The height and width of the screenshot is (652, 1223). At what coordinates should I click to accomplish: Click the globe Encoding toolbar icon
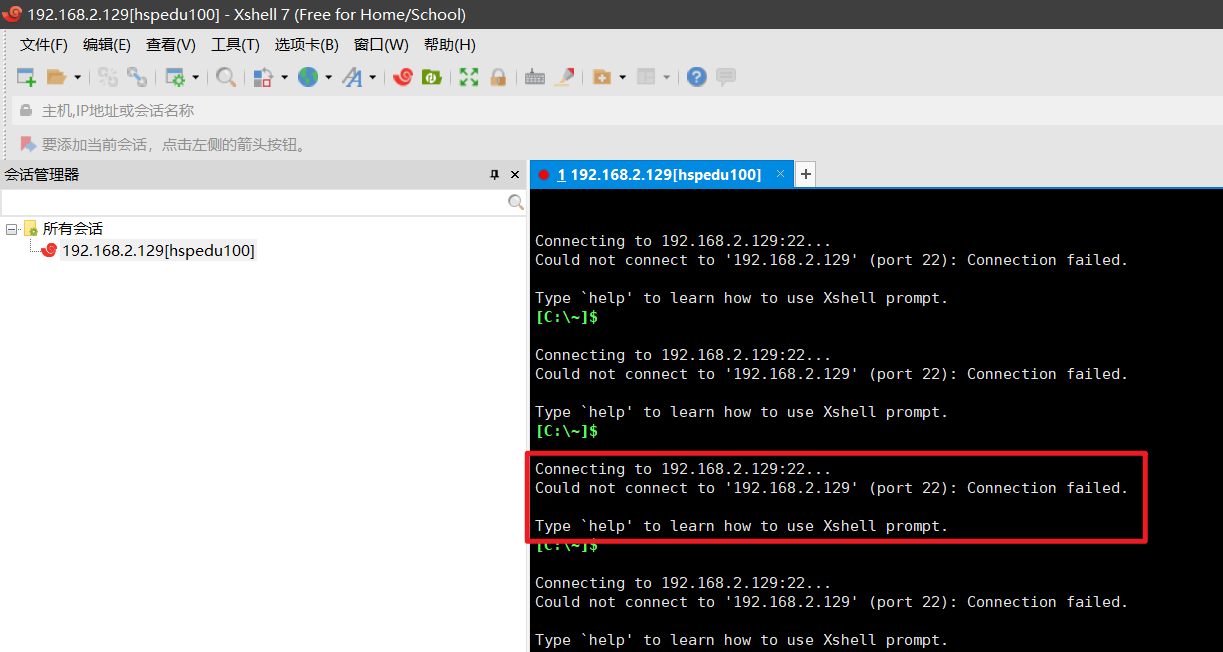tap(308, 77)
